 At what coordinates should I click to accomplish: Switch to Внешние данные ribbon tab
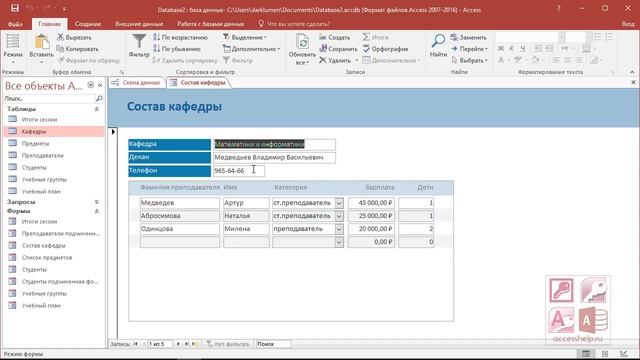tap(139, 24)
